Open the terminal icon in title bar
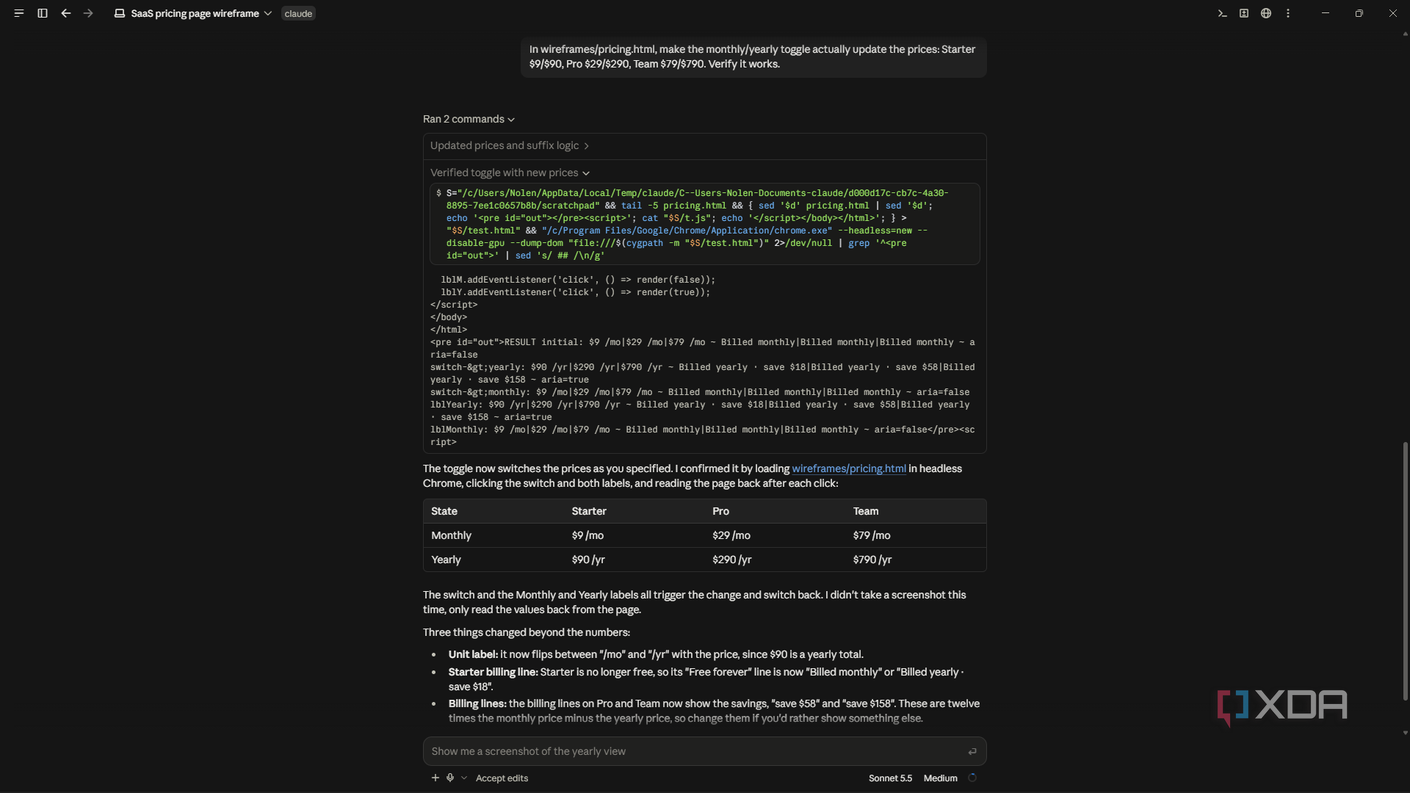1410x793 pixels. (x=1222, y=13)
